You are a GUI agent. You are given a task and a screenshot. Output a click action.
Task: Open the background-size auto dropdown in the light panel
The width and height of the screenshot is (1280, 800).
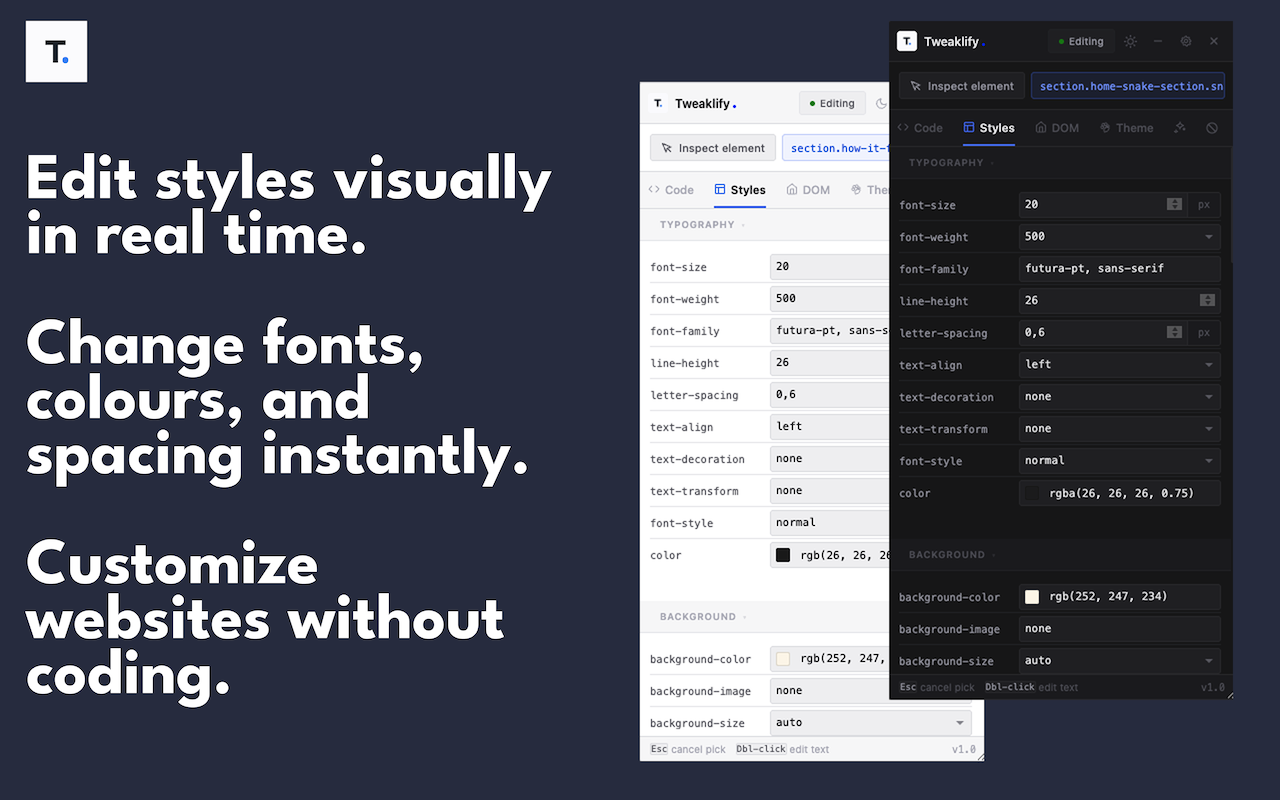(871, 723)
